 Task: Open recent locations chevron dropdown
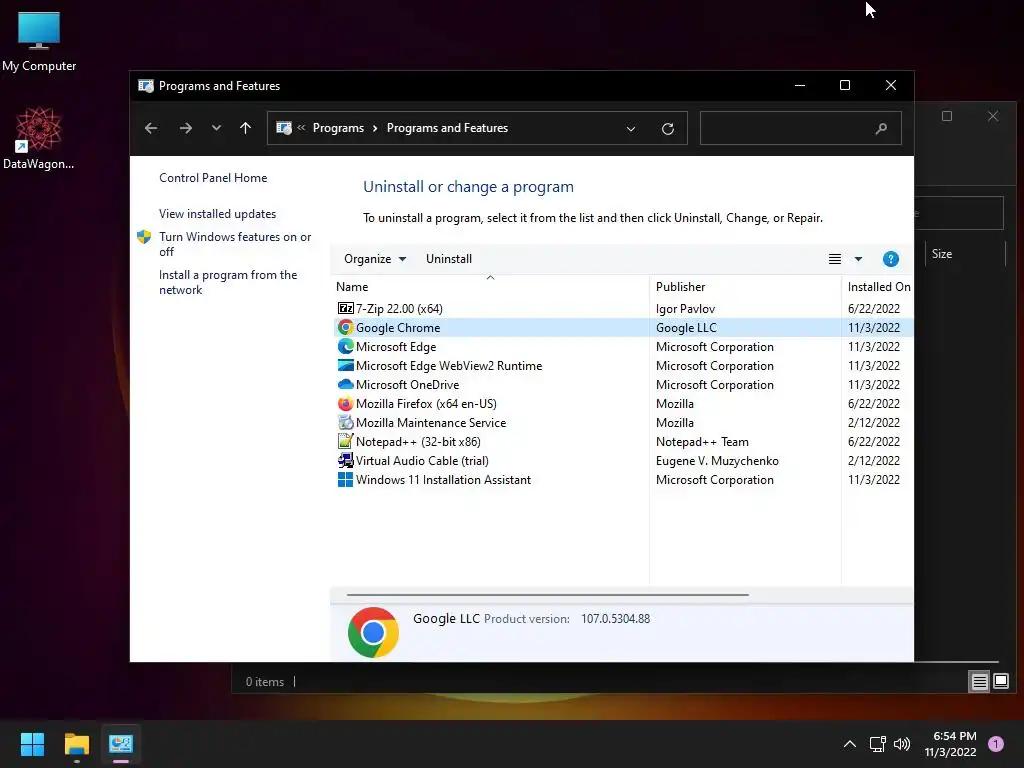pos(216,128)
